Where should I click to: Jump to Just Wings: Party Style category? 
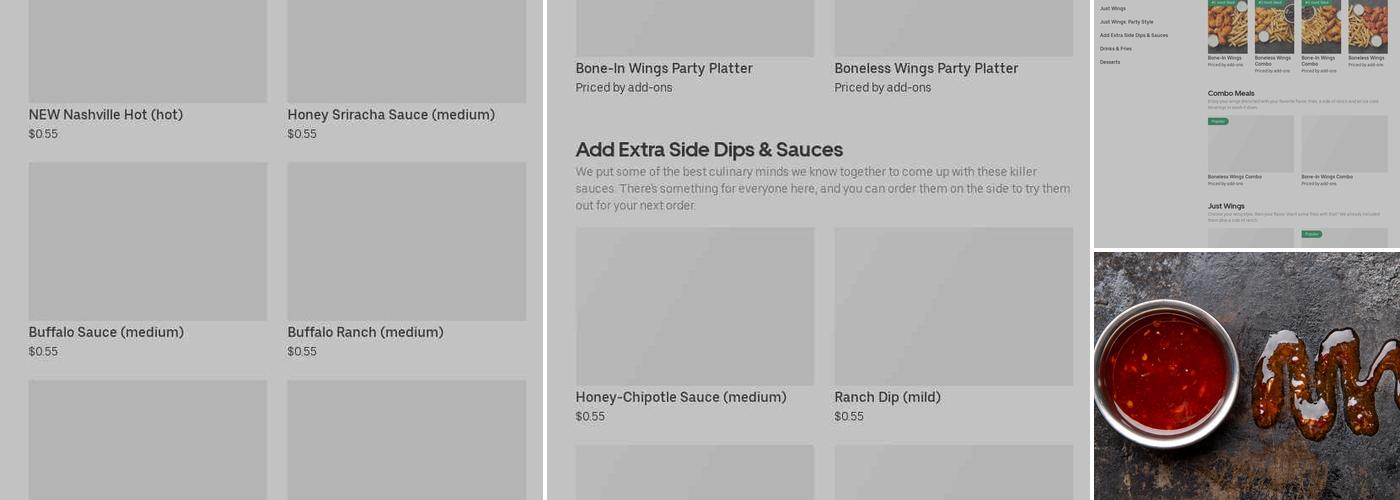pos(1126,22)
